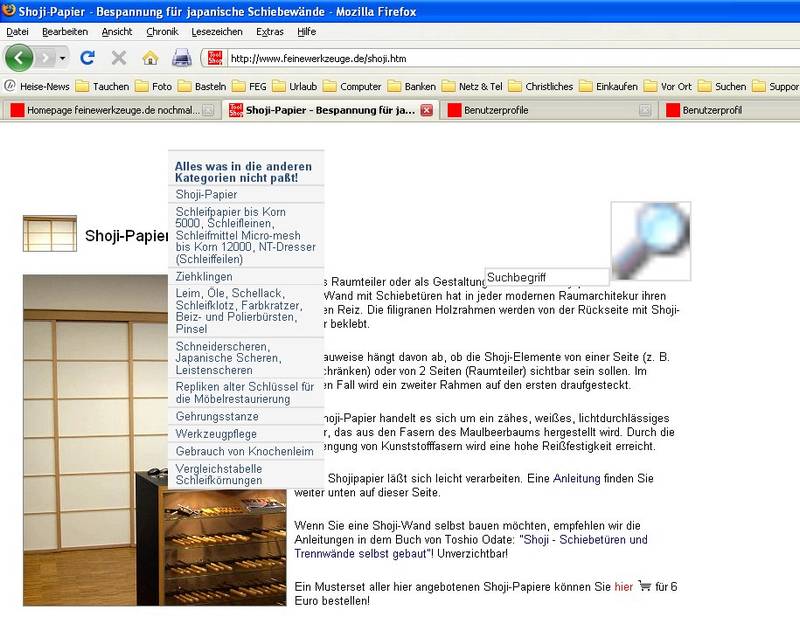Click the grey Stop loading X
800x638 pixels.
118,58
